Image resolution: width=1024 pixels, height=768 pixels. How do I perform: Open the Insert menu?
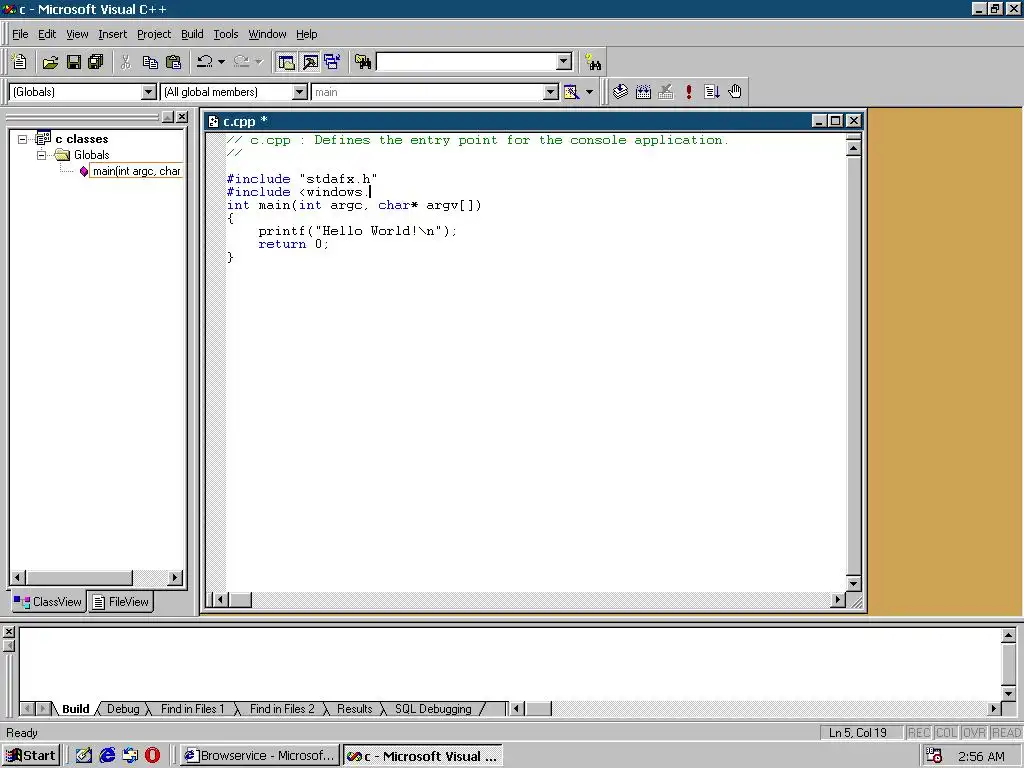click(112, 34)
